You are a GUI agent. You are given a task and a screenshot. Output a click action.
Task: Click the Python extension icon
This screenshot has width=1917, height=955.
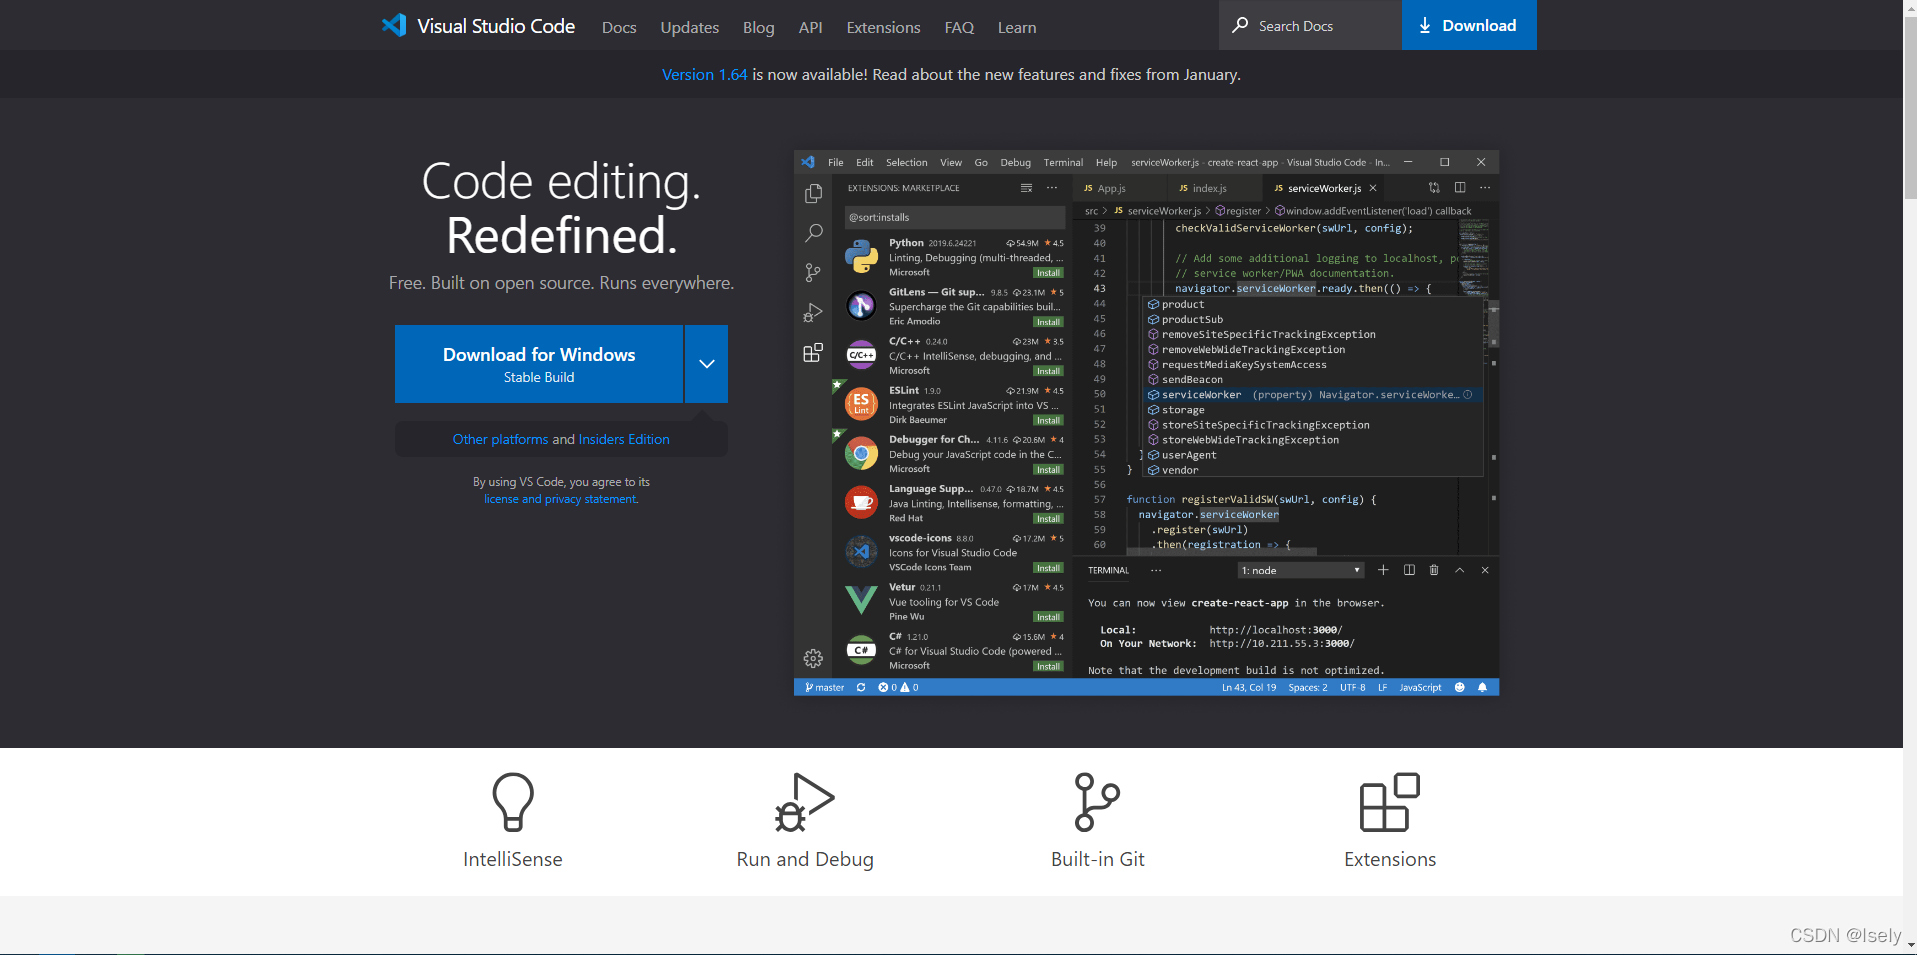(x=861, y=257)
